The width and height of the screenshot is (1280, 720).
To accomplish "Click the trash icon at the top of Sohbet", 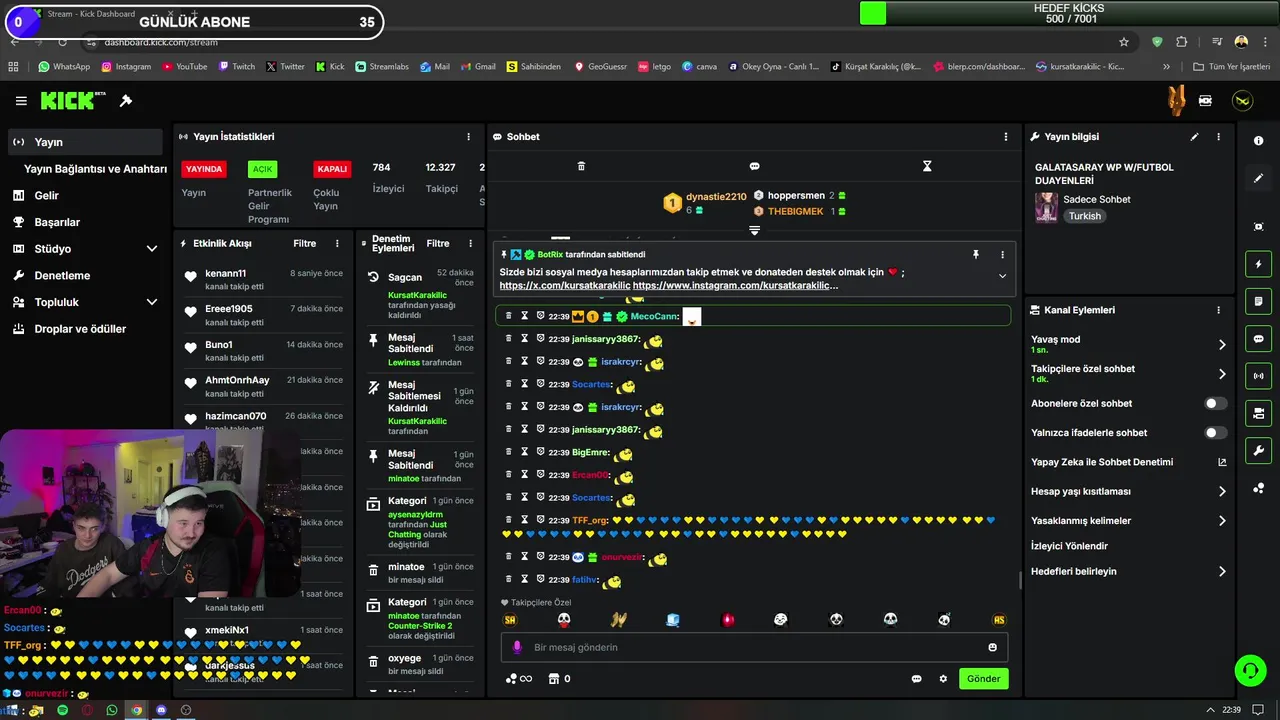I will pyautogui.click(x=581, y=166).
